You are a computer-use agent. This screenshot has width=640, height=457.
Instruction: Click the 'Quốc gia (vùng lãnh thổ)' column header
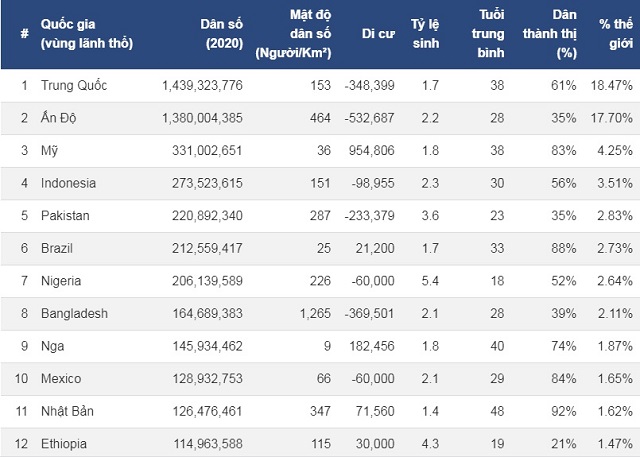pyautogui.click(x=87, y=34)
